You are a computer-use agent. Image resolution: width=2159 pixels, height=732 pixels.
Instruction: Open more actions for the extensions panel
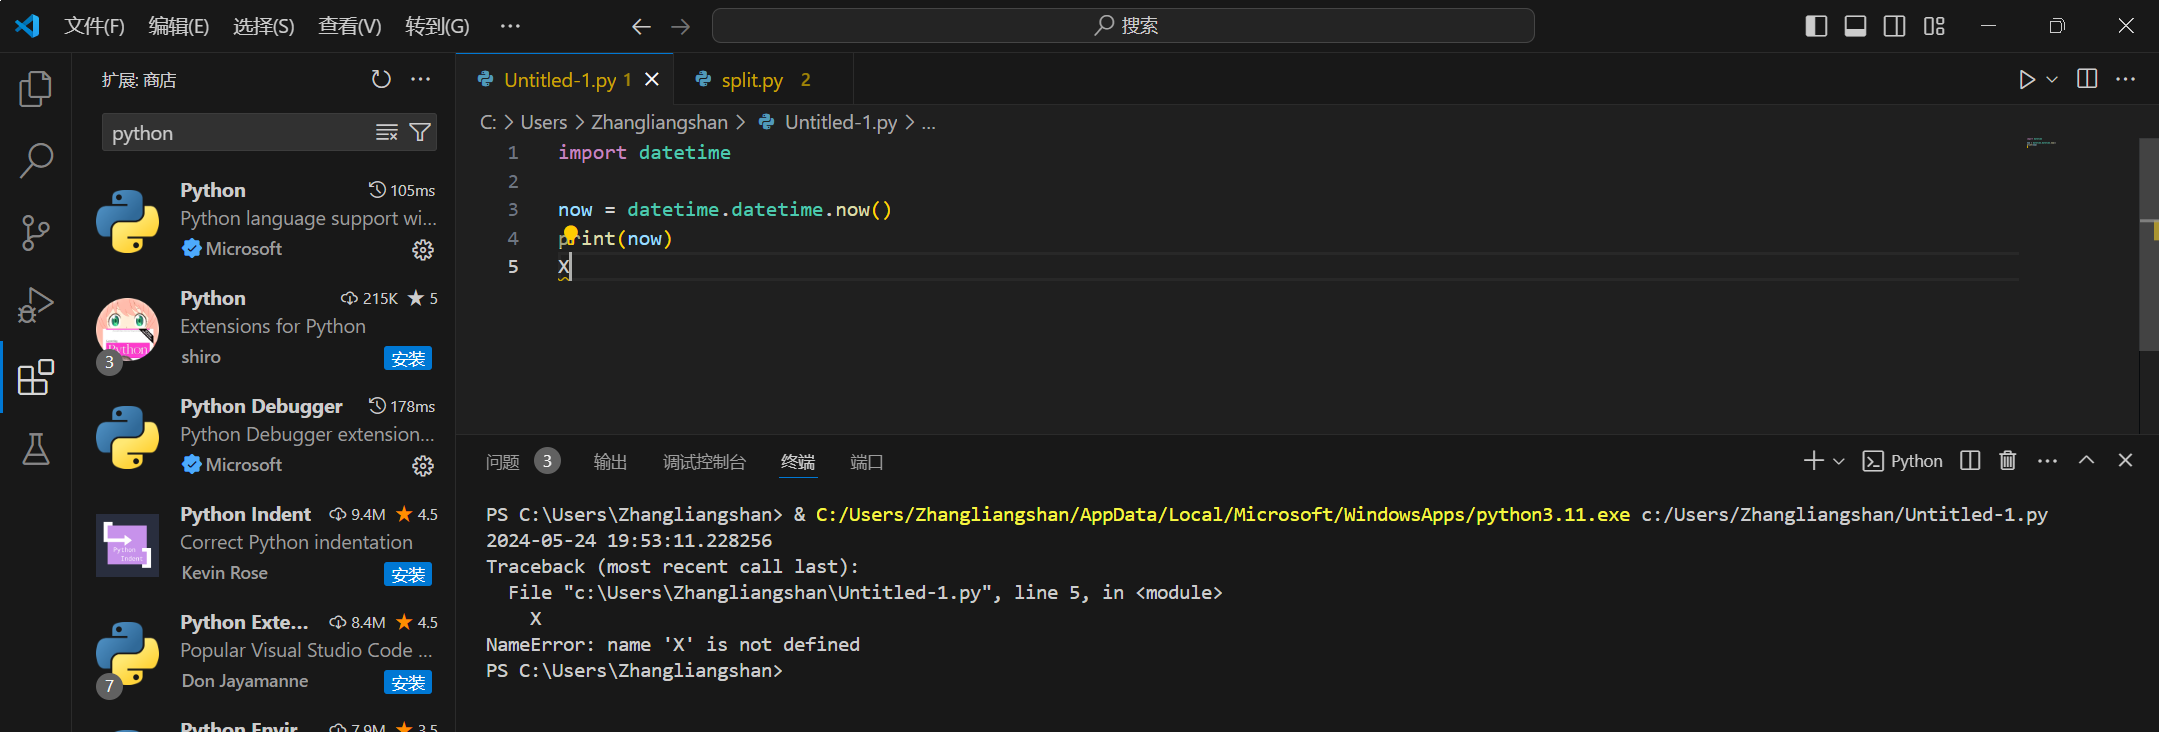(x=421, y=79)
